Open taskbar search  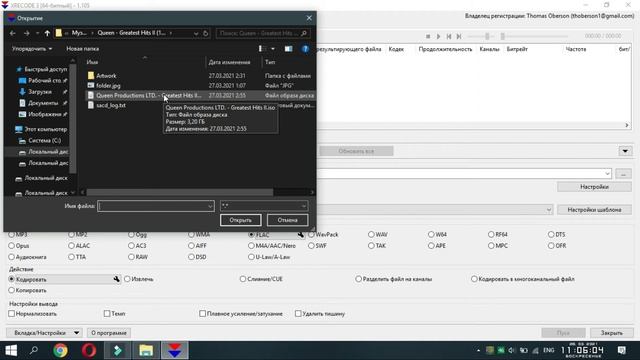[x=34, y=350]
